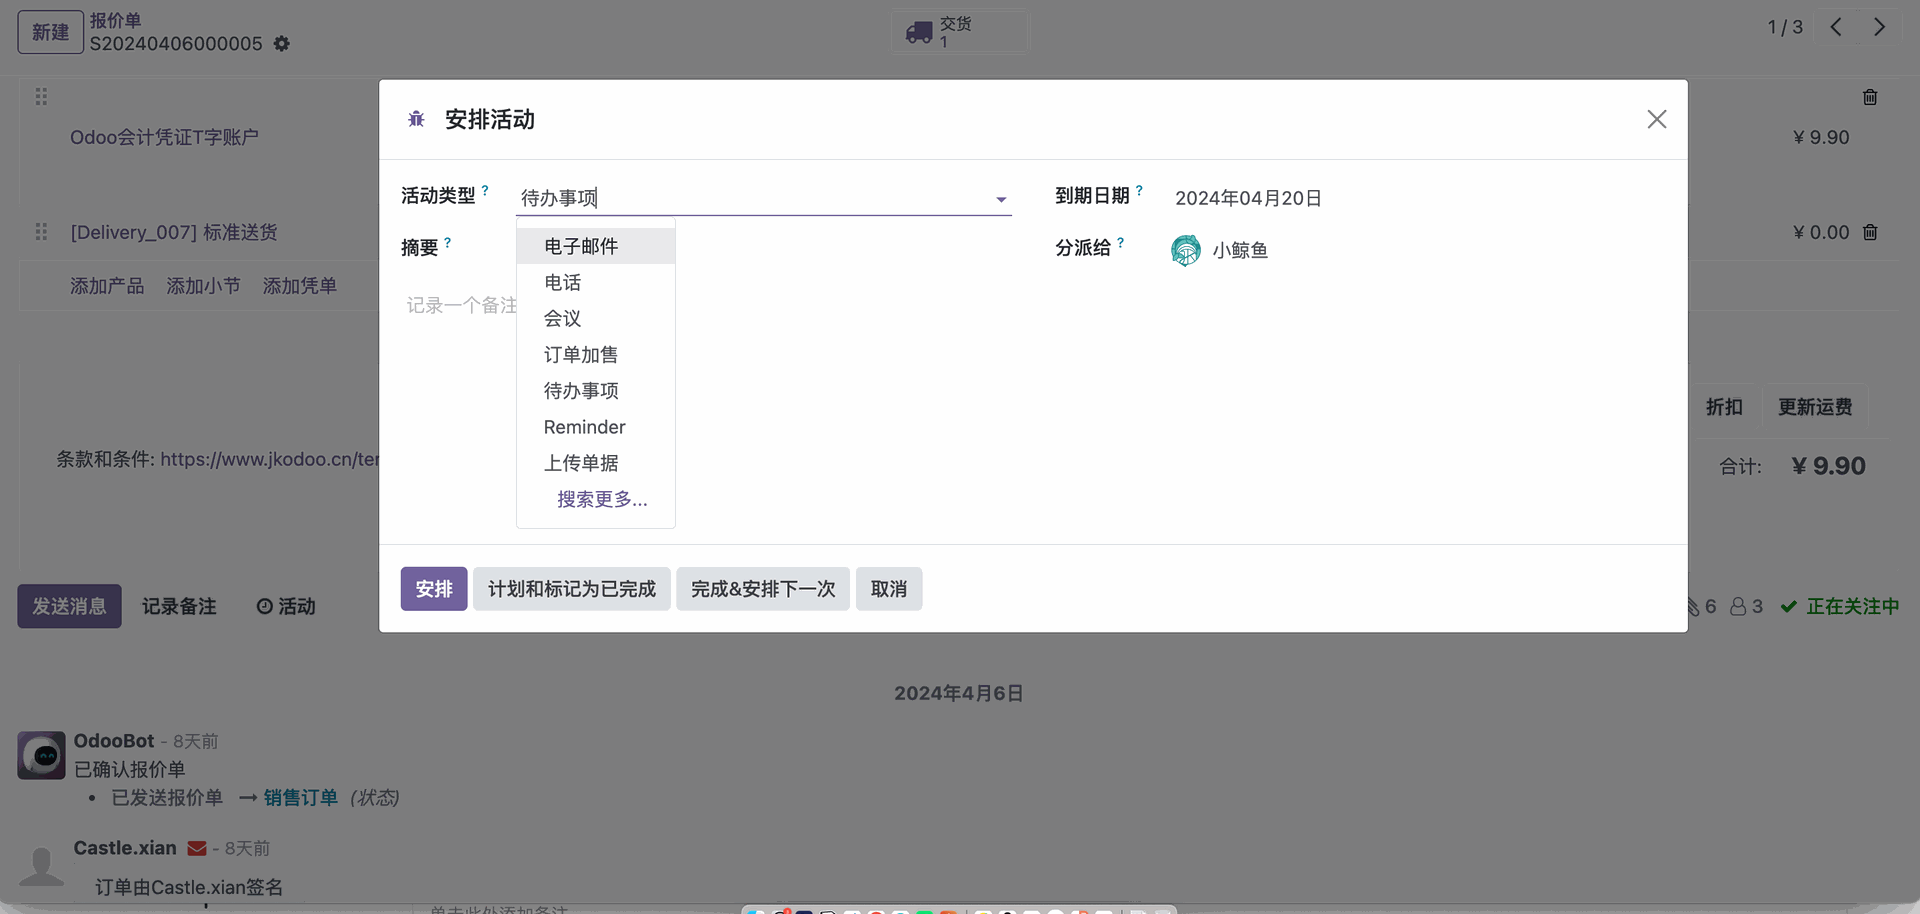Viewport: 1920px width, 914px height.
Task: Click the 交货 delivery truck icon
Action: [918, 33]
